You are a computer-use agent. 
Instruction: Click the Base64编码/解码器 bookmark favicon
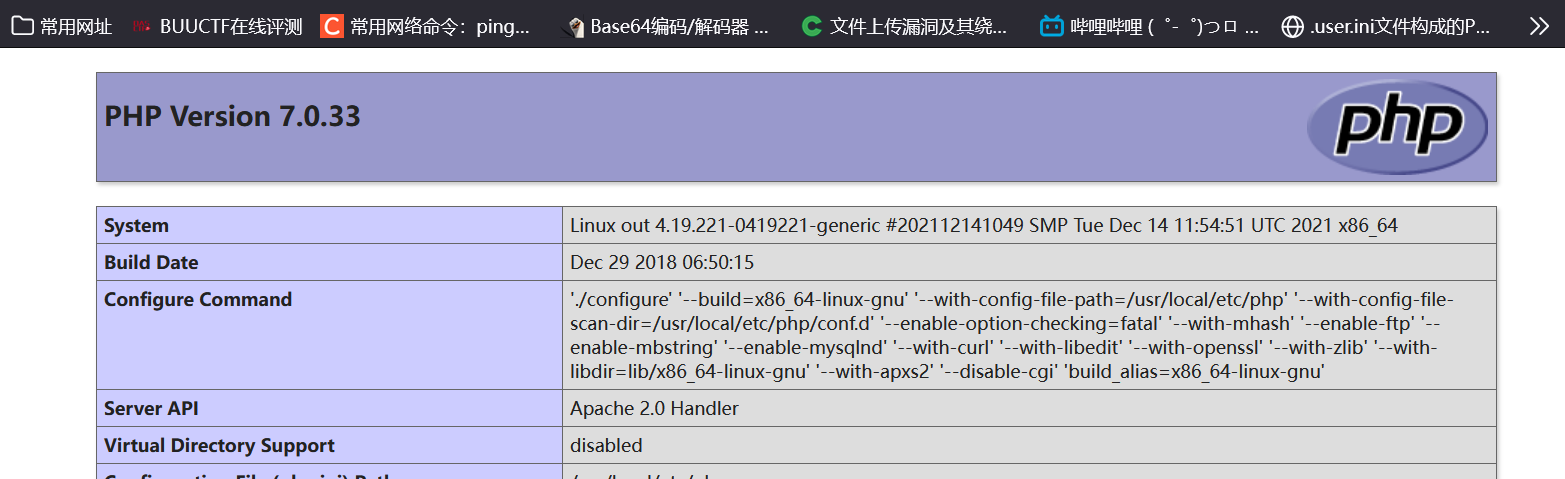coord(574,27)
